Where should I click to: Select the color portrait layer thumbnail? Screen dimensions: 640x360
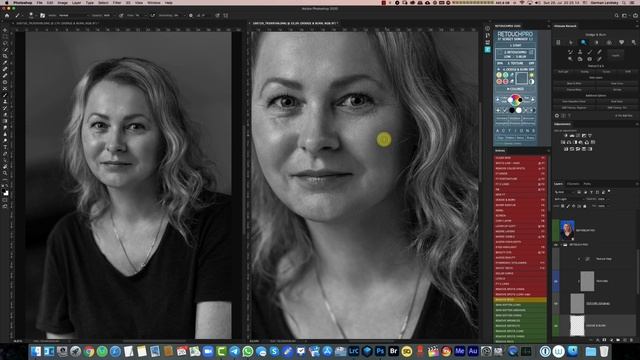click(567, 230)
